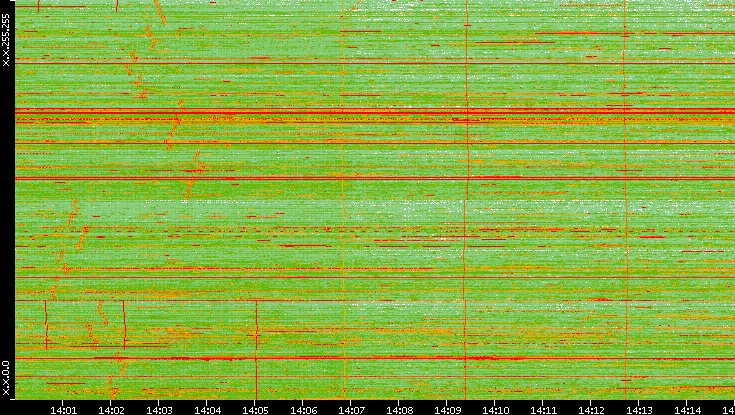Screen dimensions: 735x415
Task: Select the 14:12 time label
Action: click(591, 410)
